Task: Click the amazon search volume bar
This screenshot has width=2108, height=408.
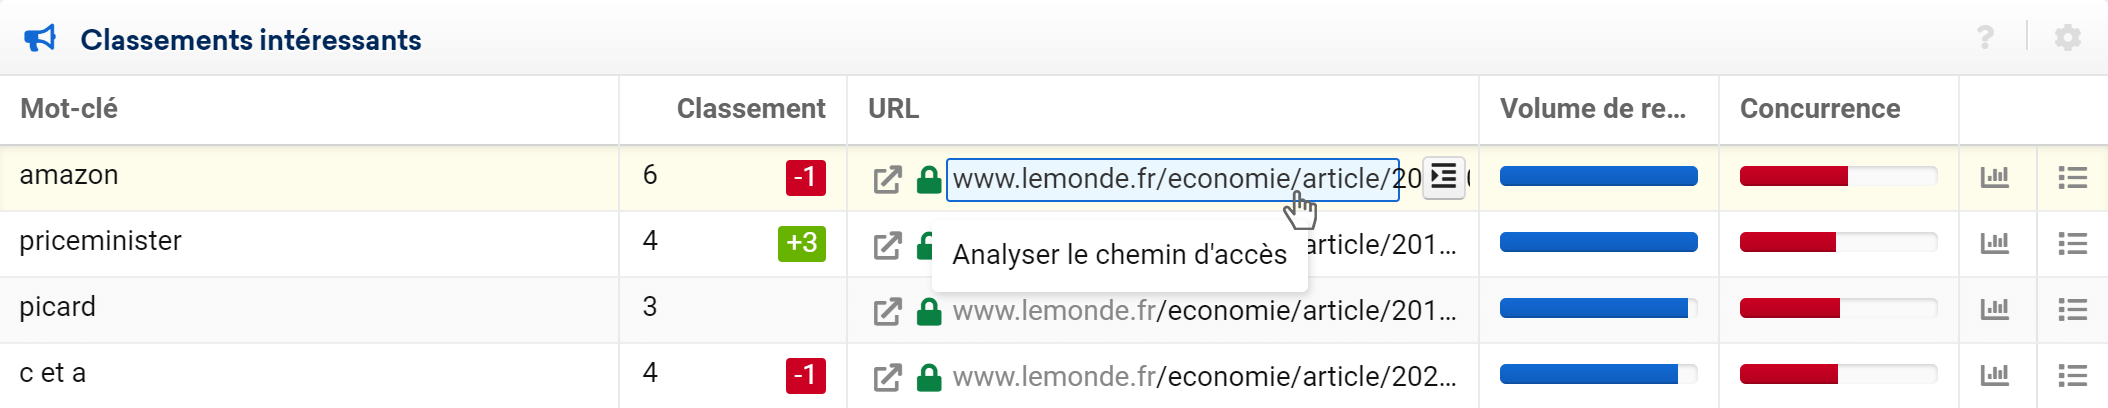Action: [1598, 177]
